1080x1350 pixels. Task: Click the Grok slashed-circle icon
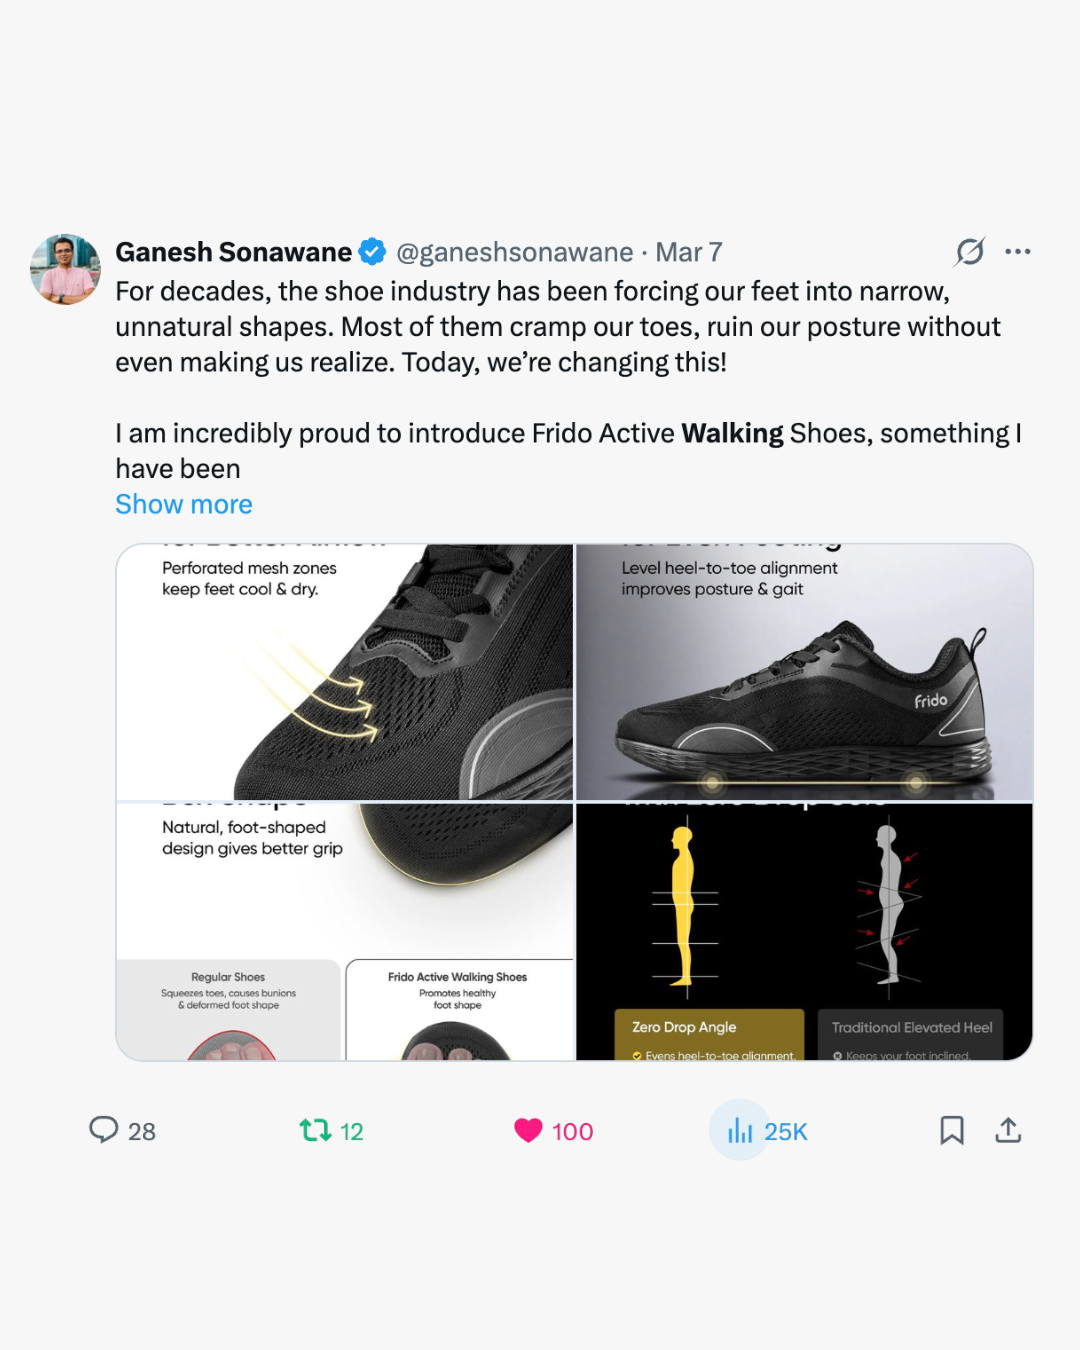point(970,251)
